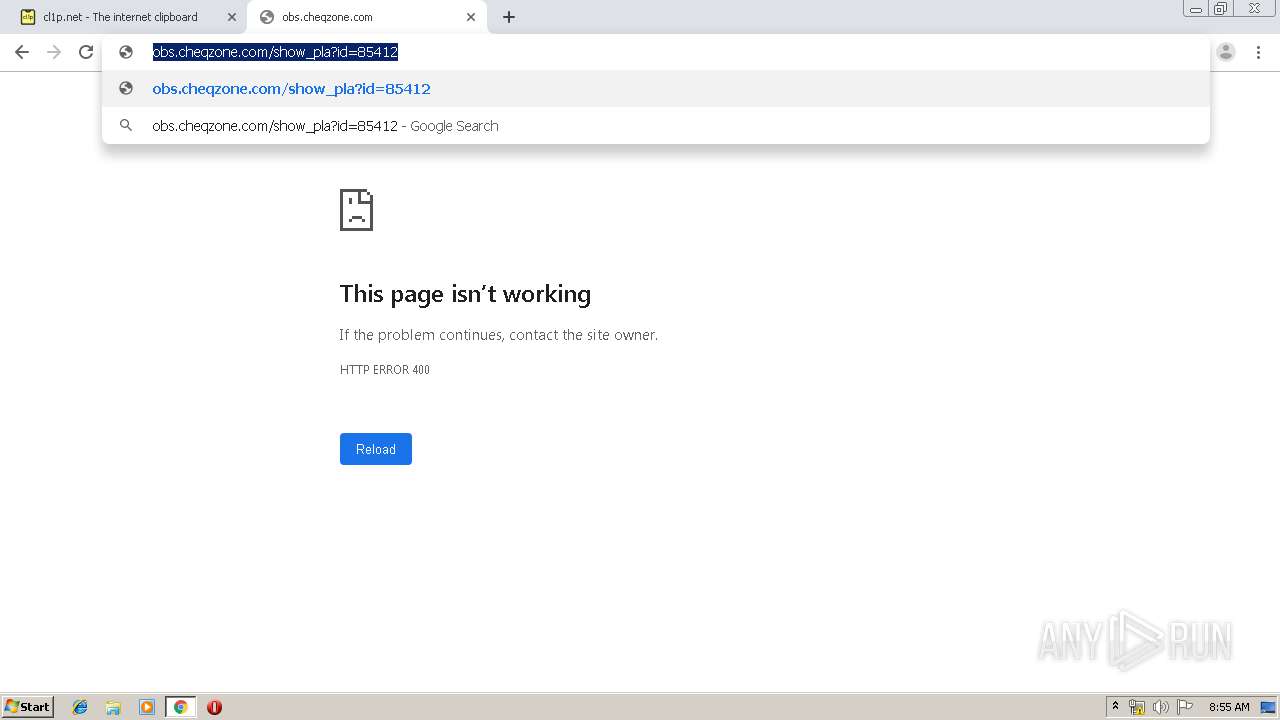
Task: Click the 'This page isn't working' heading
Action: [465, 294]
